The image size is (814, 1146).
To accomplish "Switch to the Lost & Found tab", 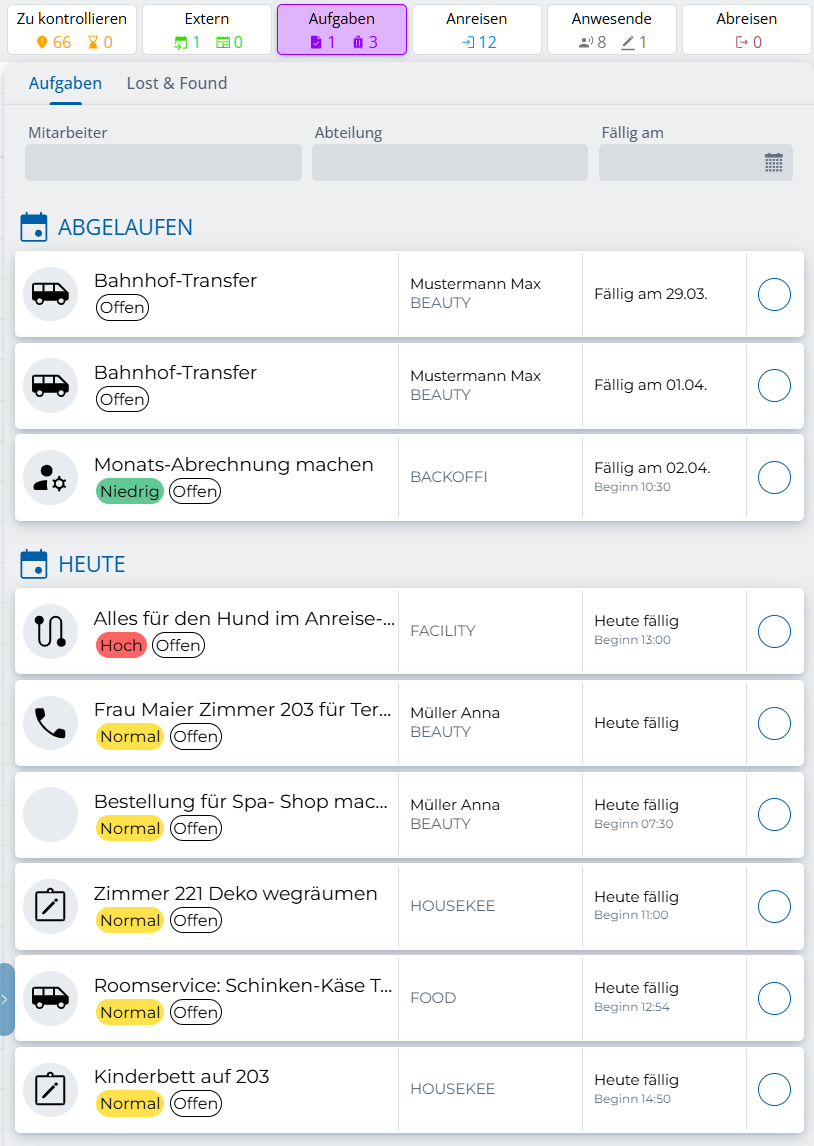I will (177, 83).
